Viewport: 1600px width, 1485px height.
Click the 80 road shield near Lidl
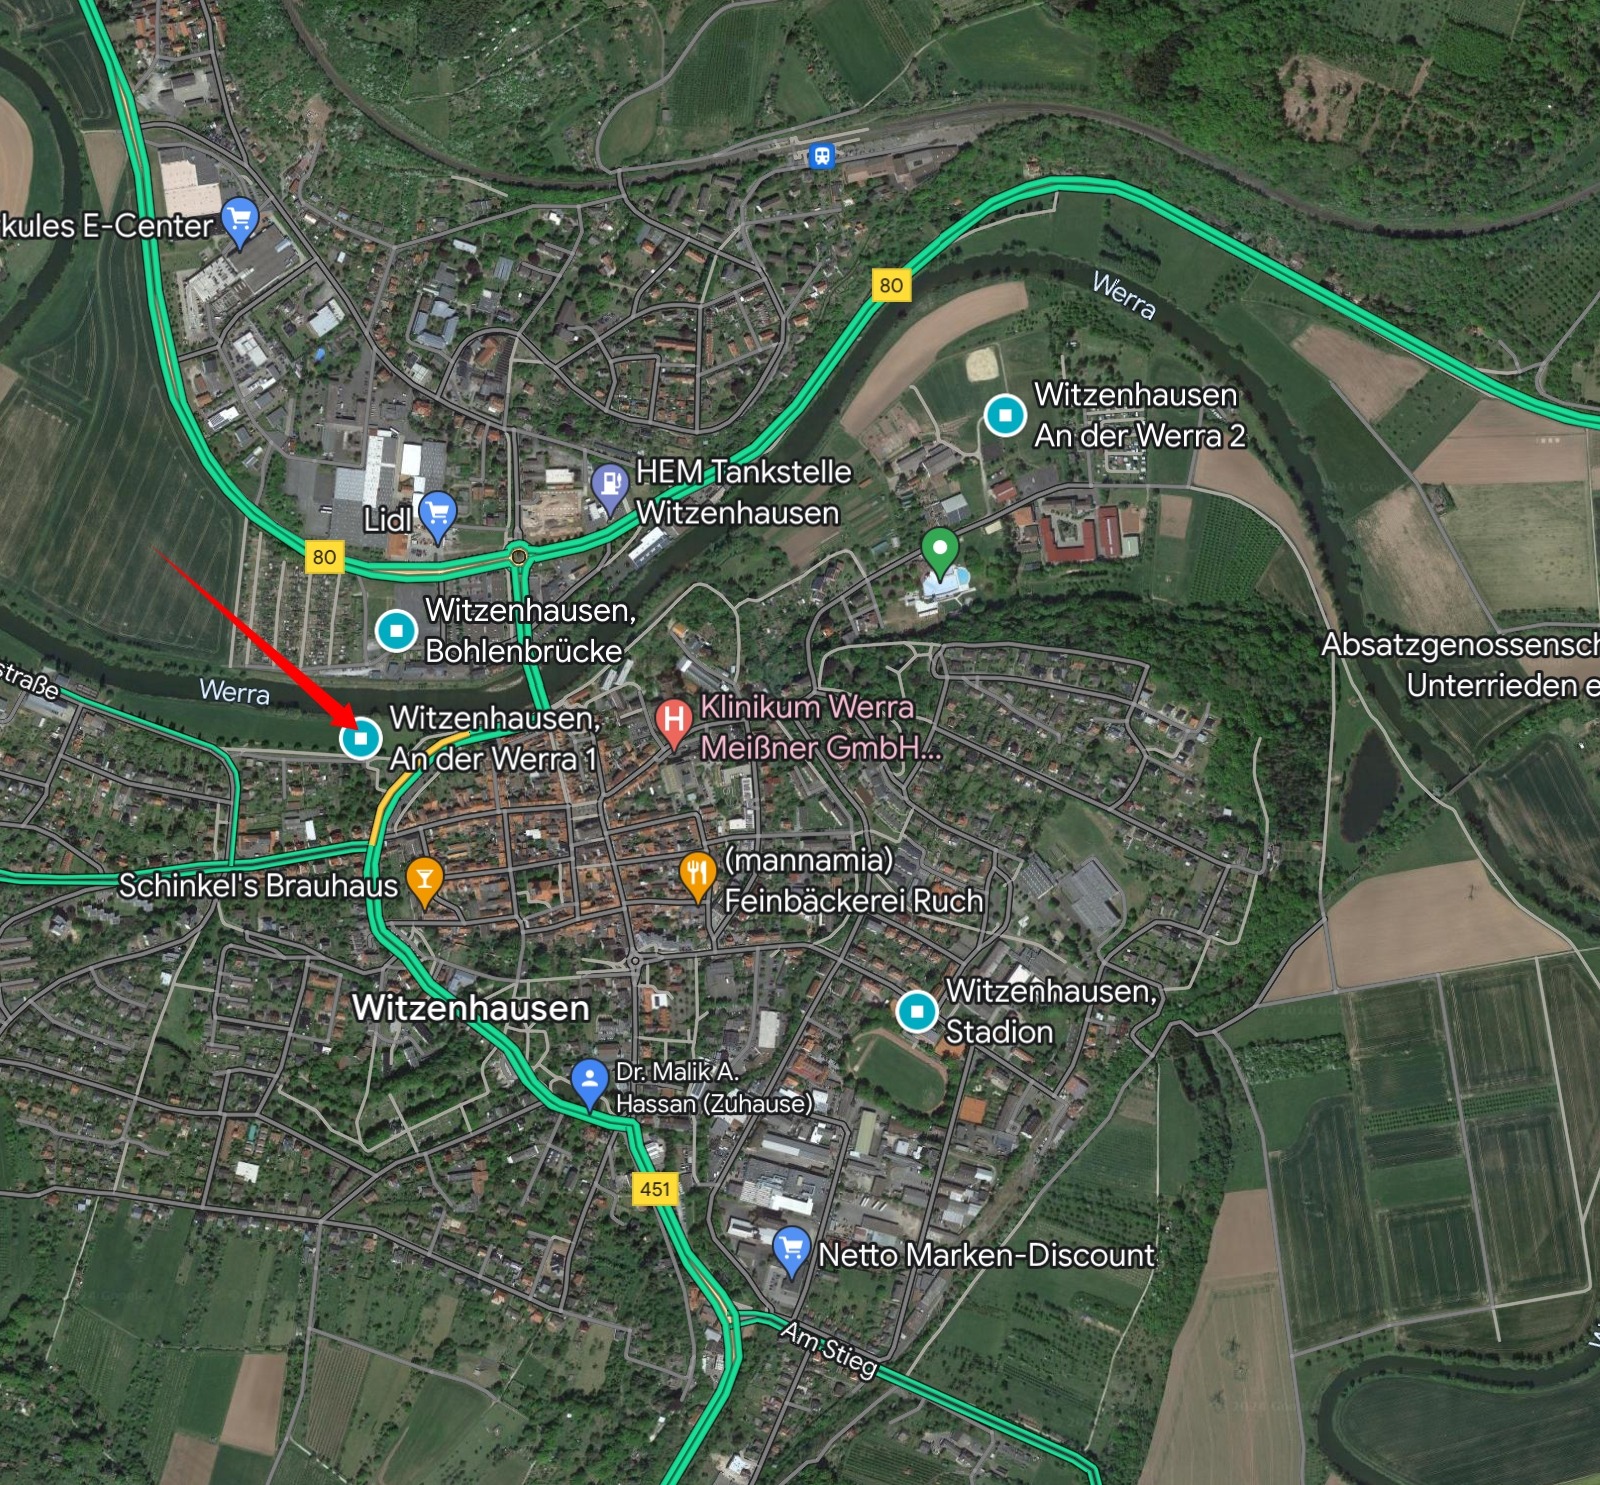coord(324,557)
